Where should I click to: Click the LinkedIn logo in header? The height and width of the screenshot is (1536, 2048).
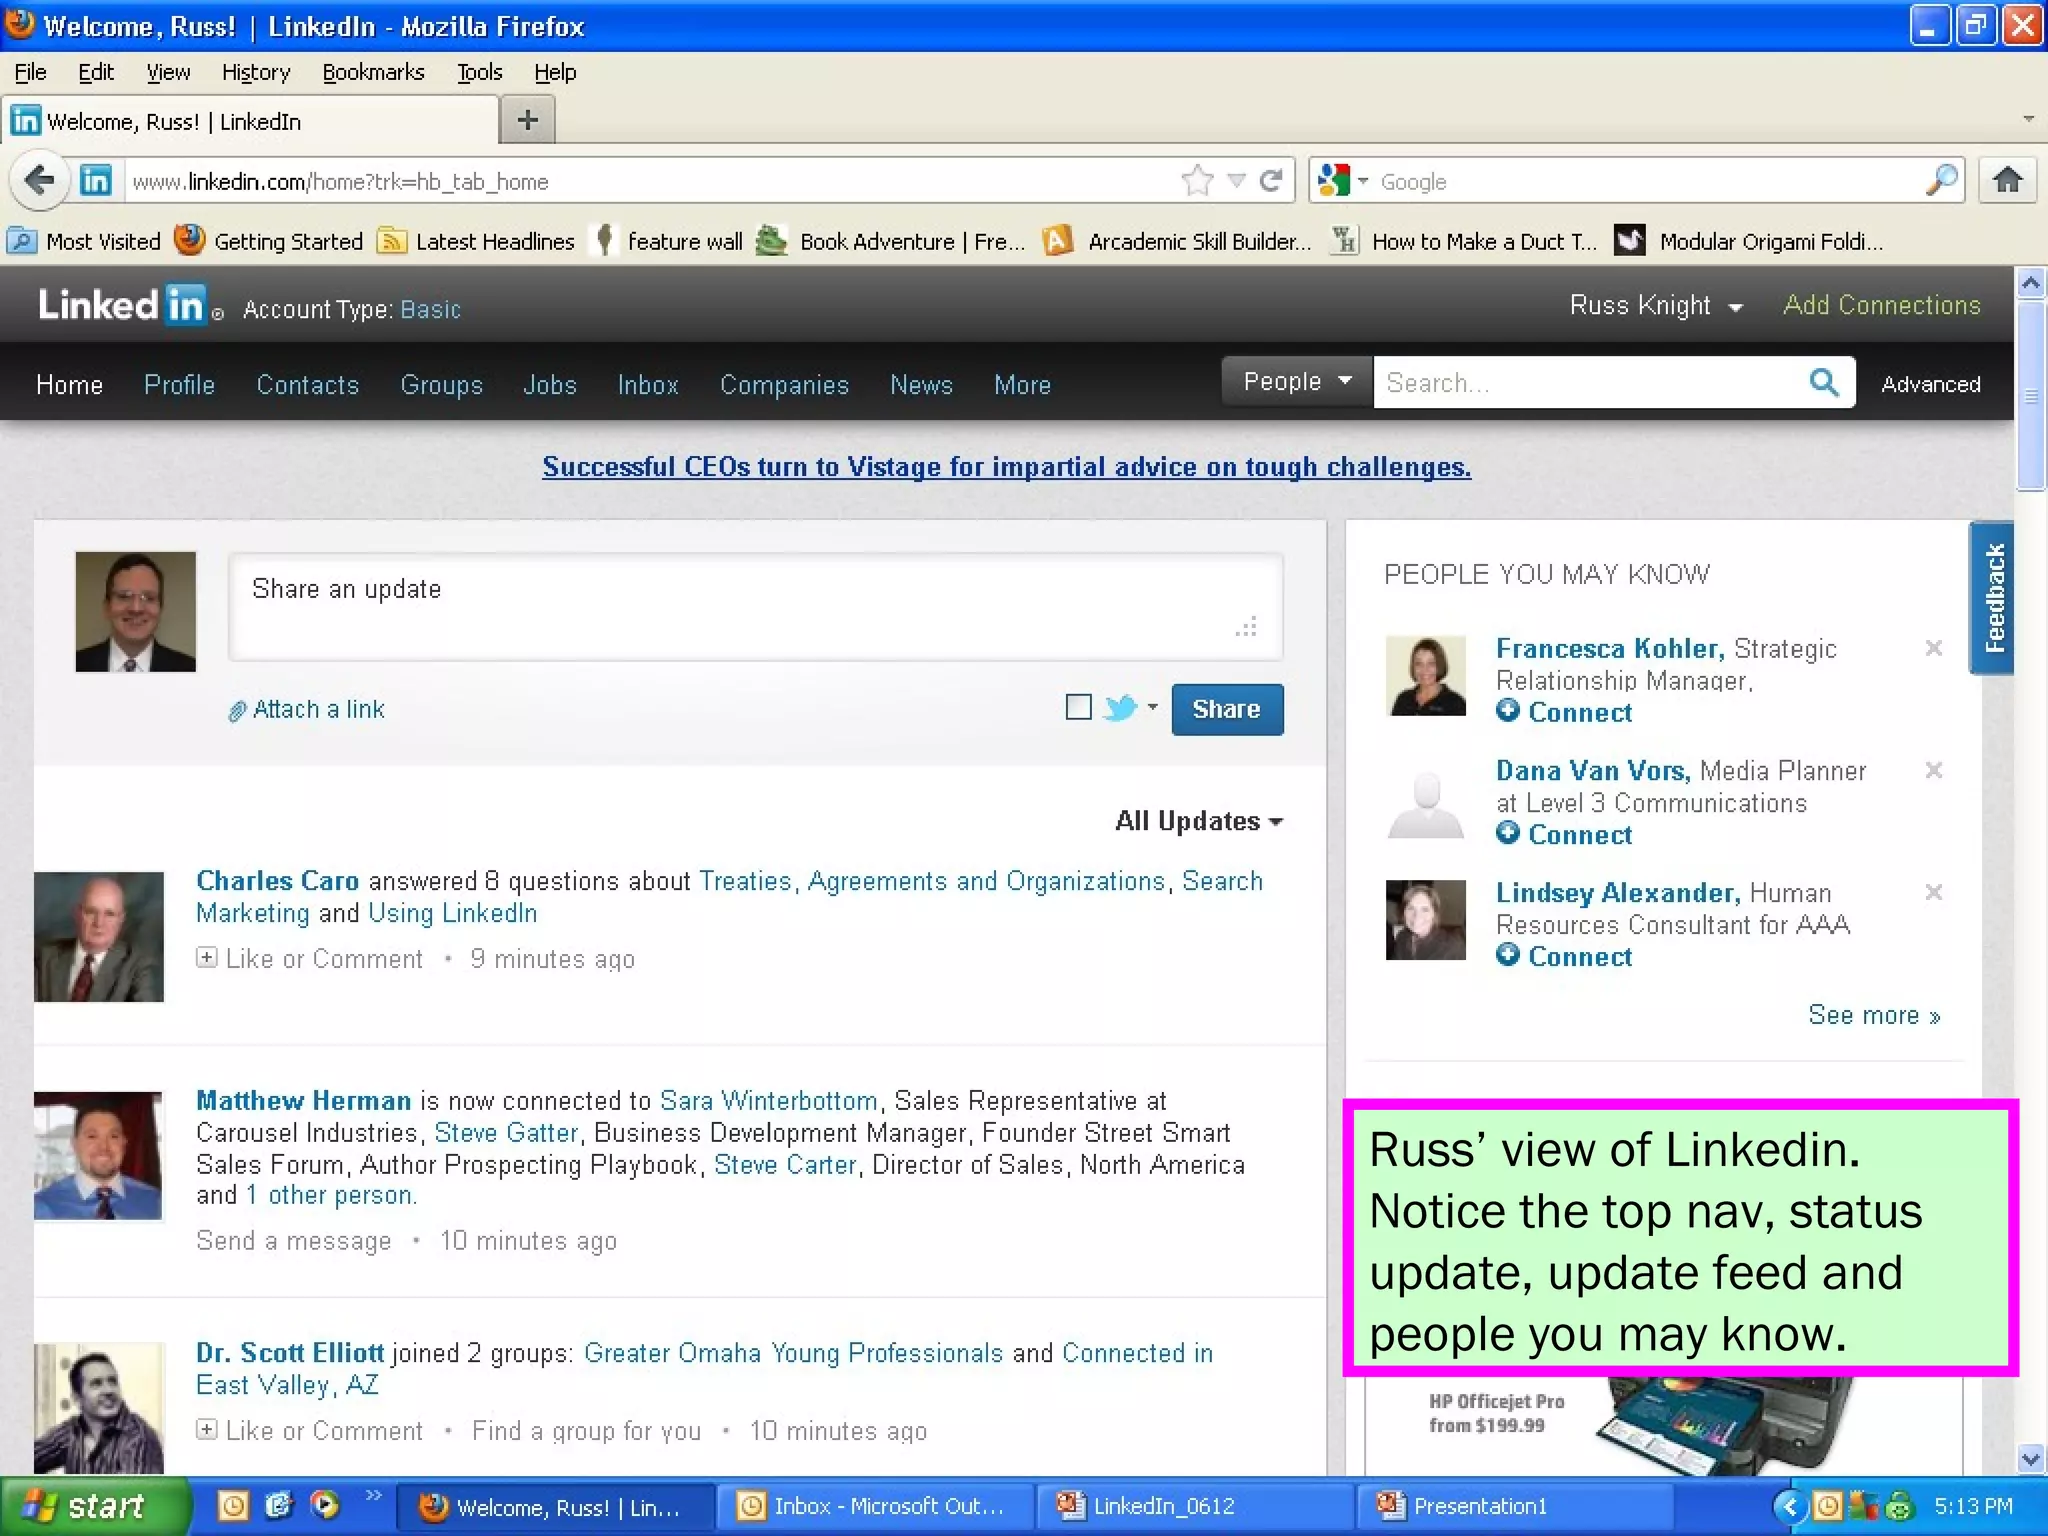(121, 305)
